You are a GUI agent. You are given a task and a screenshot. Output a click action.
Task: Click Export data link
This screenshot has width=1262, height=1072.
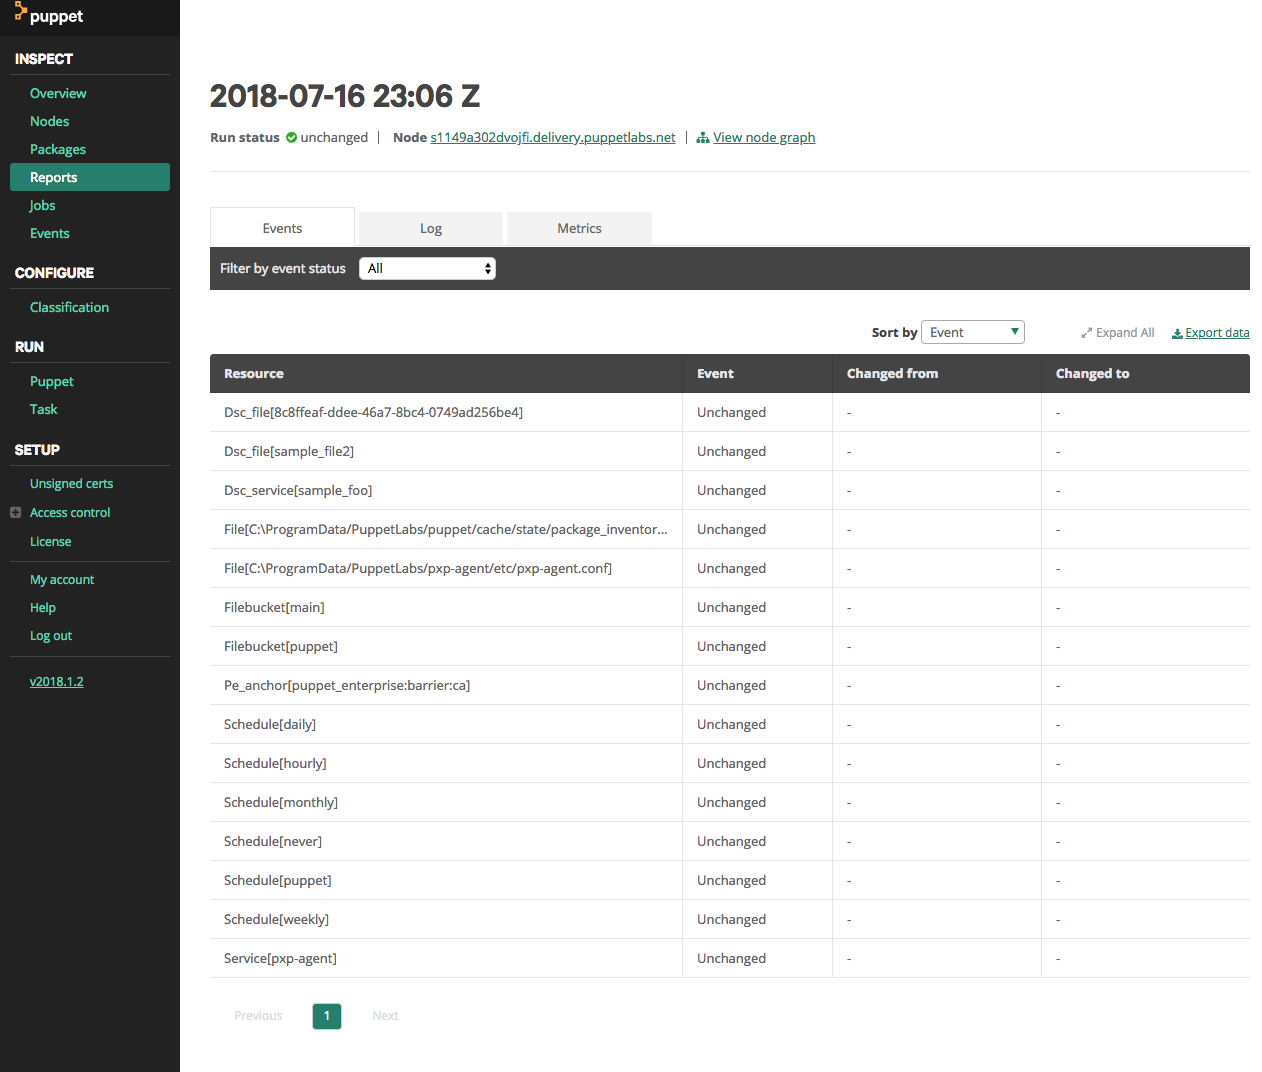click(x=1217, y=333)
